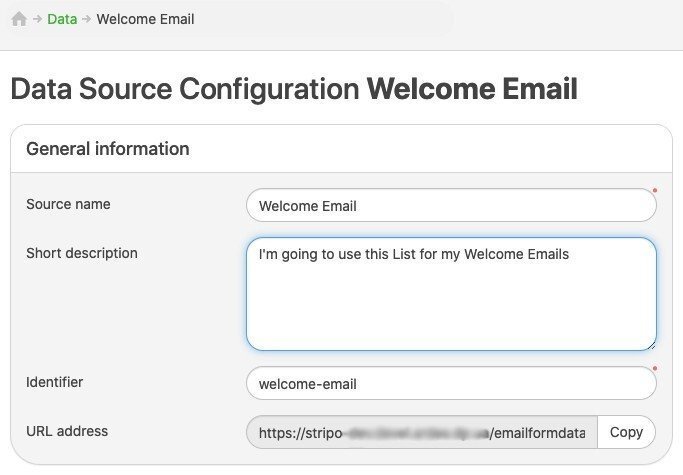Edit the Short description text area

451,294
